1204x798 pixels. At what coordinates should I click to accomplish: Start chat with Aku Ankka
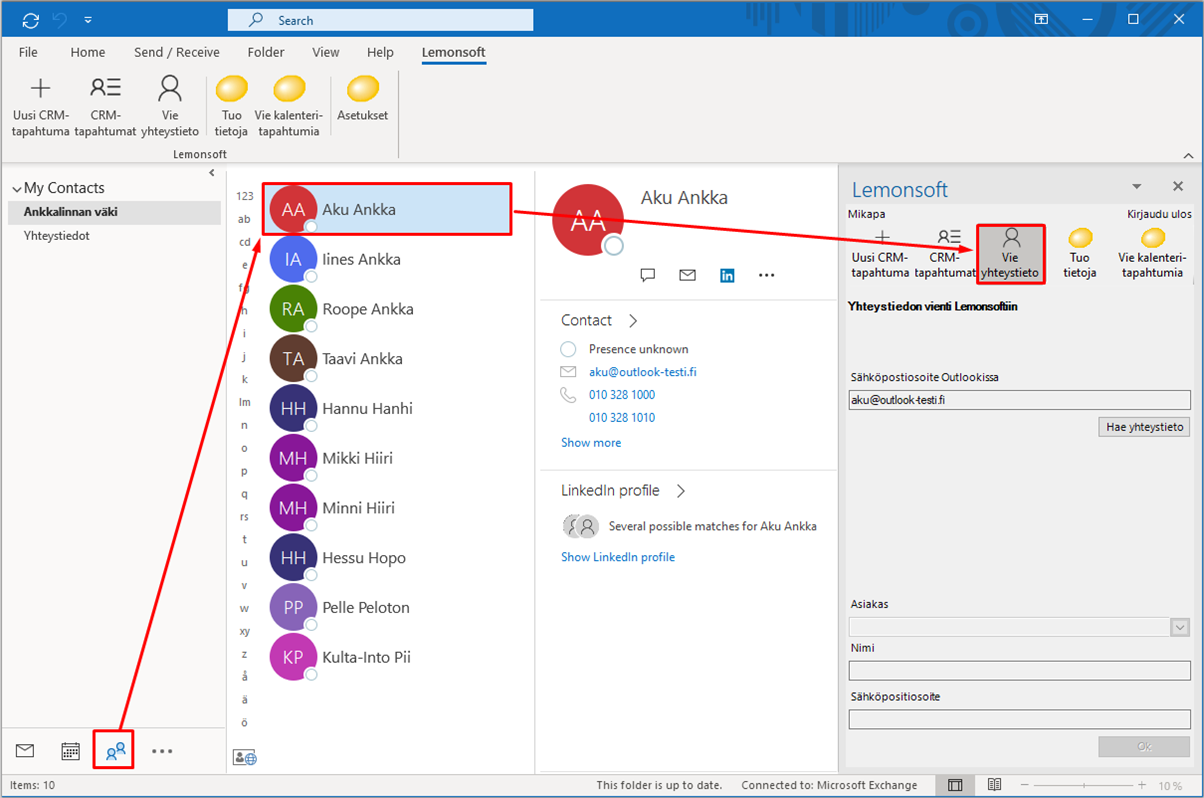coord(647,275)
